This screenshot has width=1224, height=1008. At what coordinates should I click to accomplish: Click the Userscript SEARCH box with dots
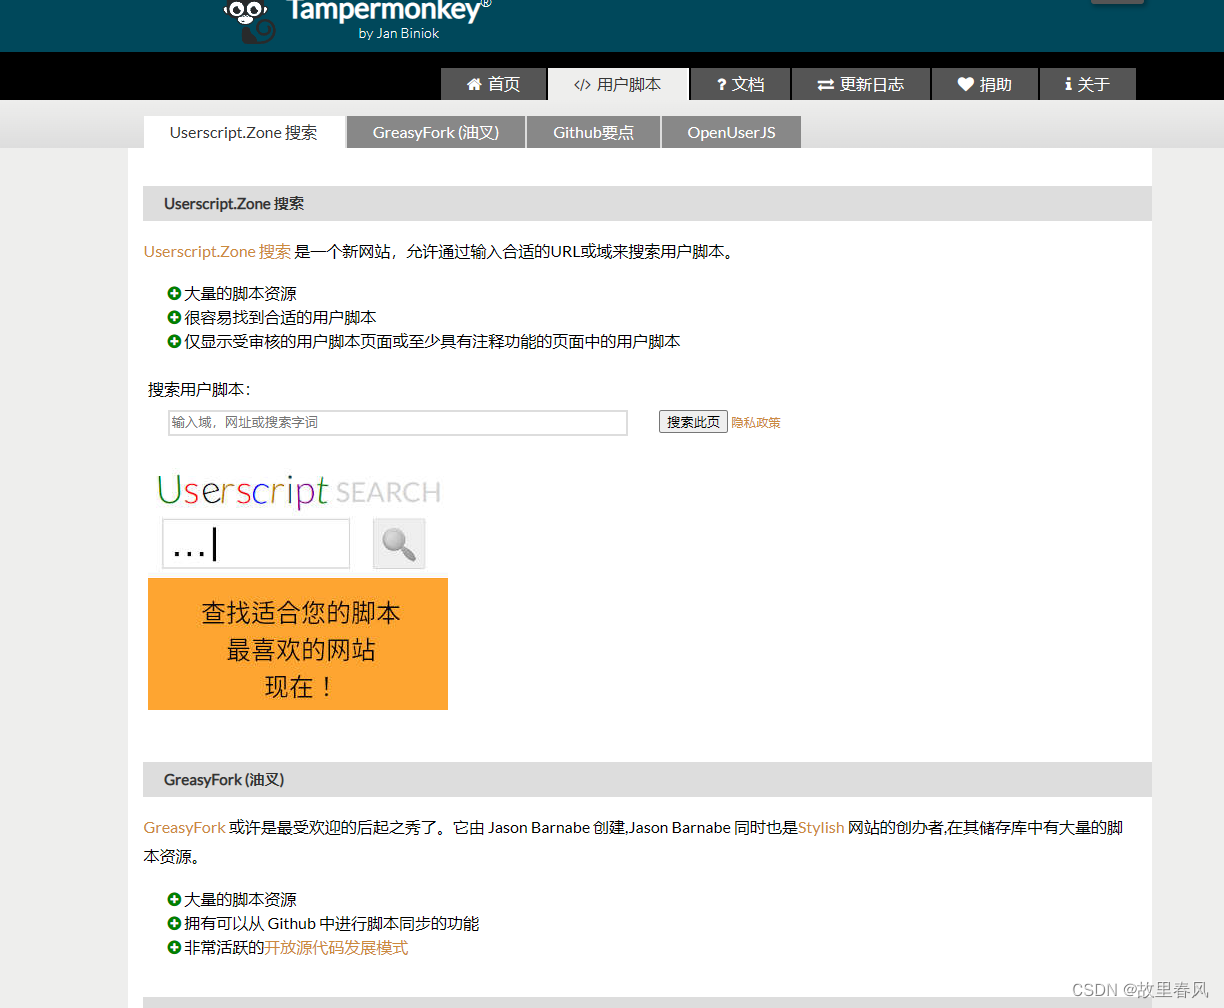(256, 544)
